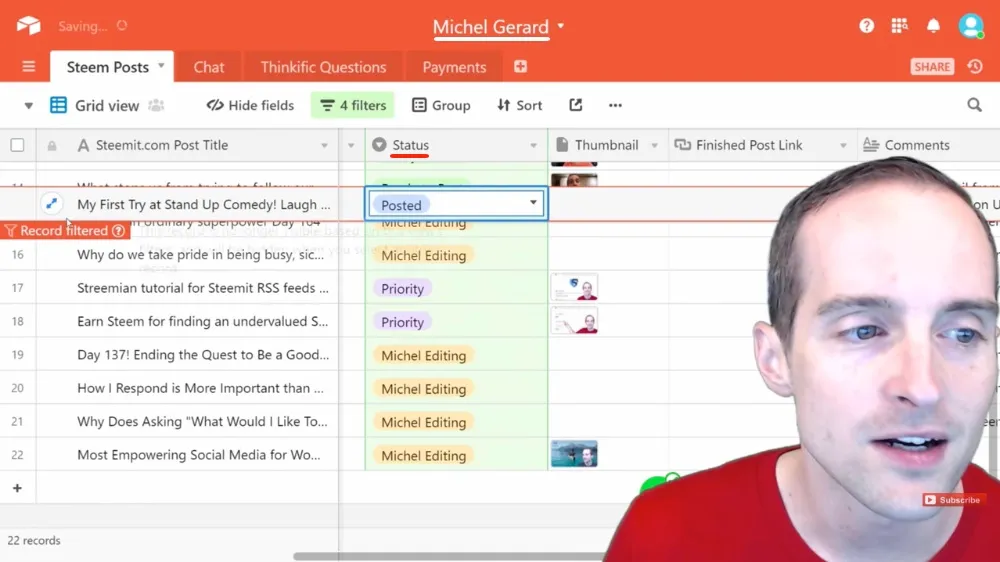Select Why Does Asking title cell

[x=202, y=421]
